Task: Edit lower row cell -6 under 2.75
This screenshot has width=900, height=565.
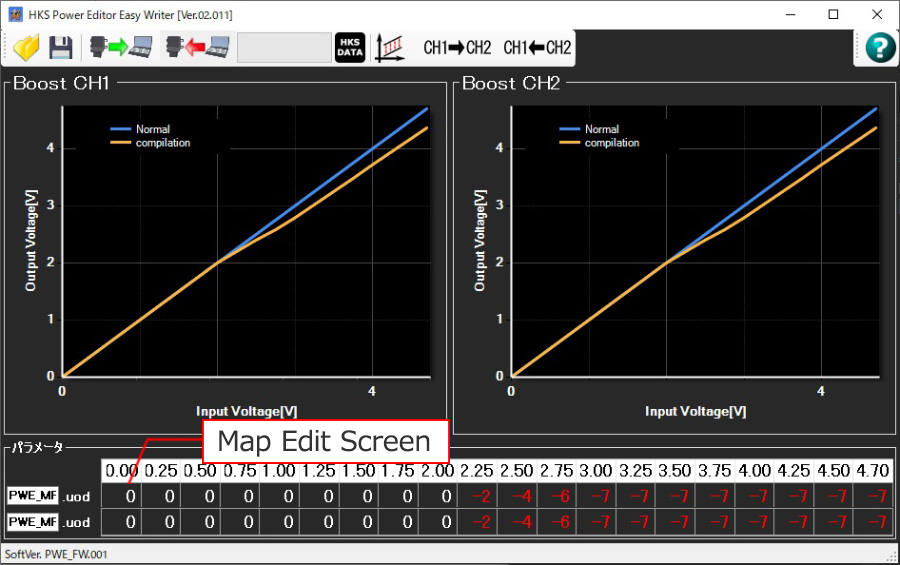Action: [557, 522]
